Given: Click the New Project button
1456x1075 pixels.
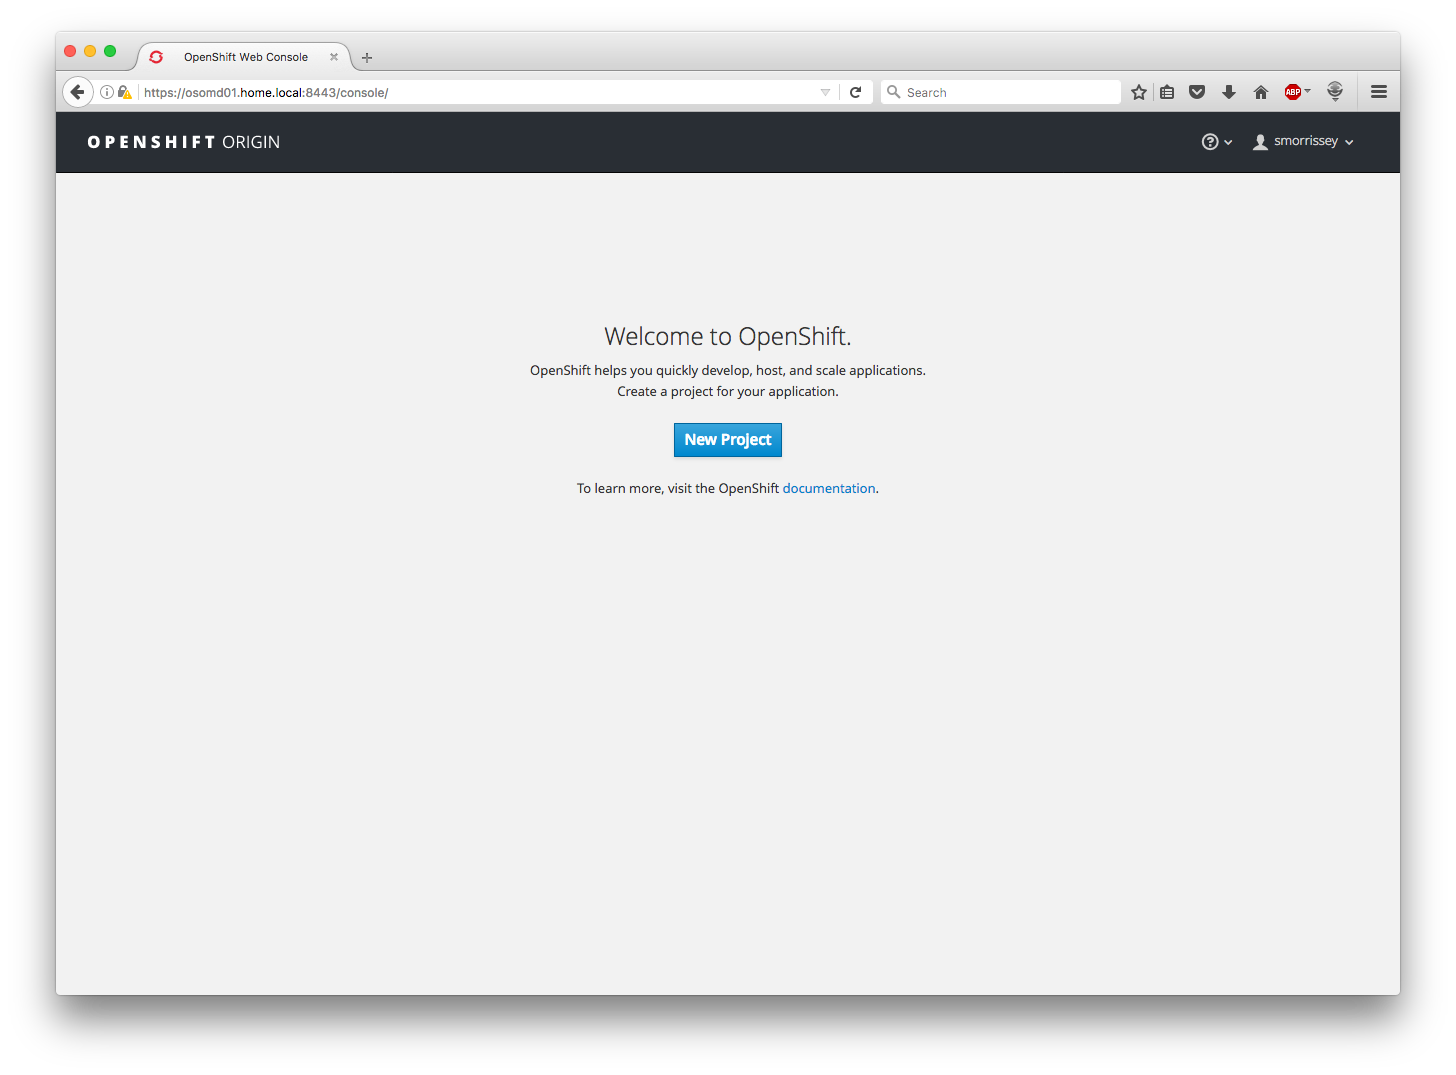Looking at the screenshot, I should coord(727,440).
